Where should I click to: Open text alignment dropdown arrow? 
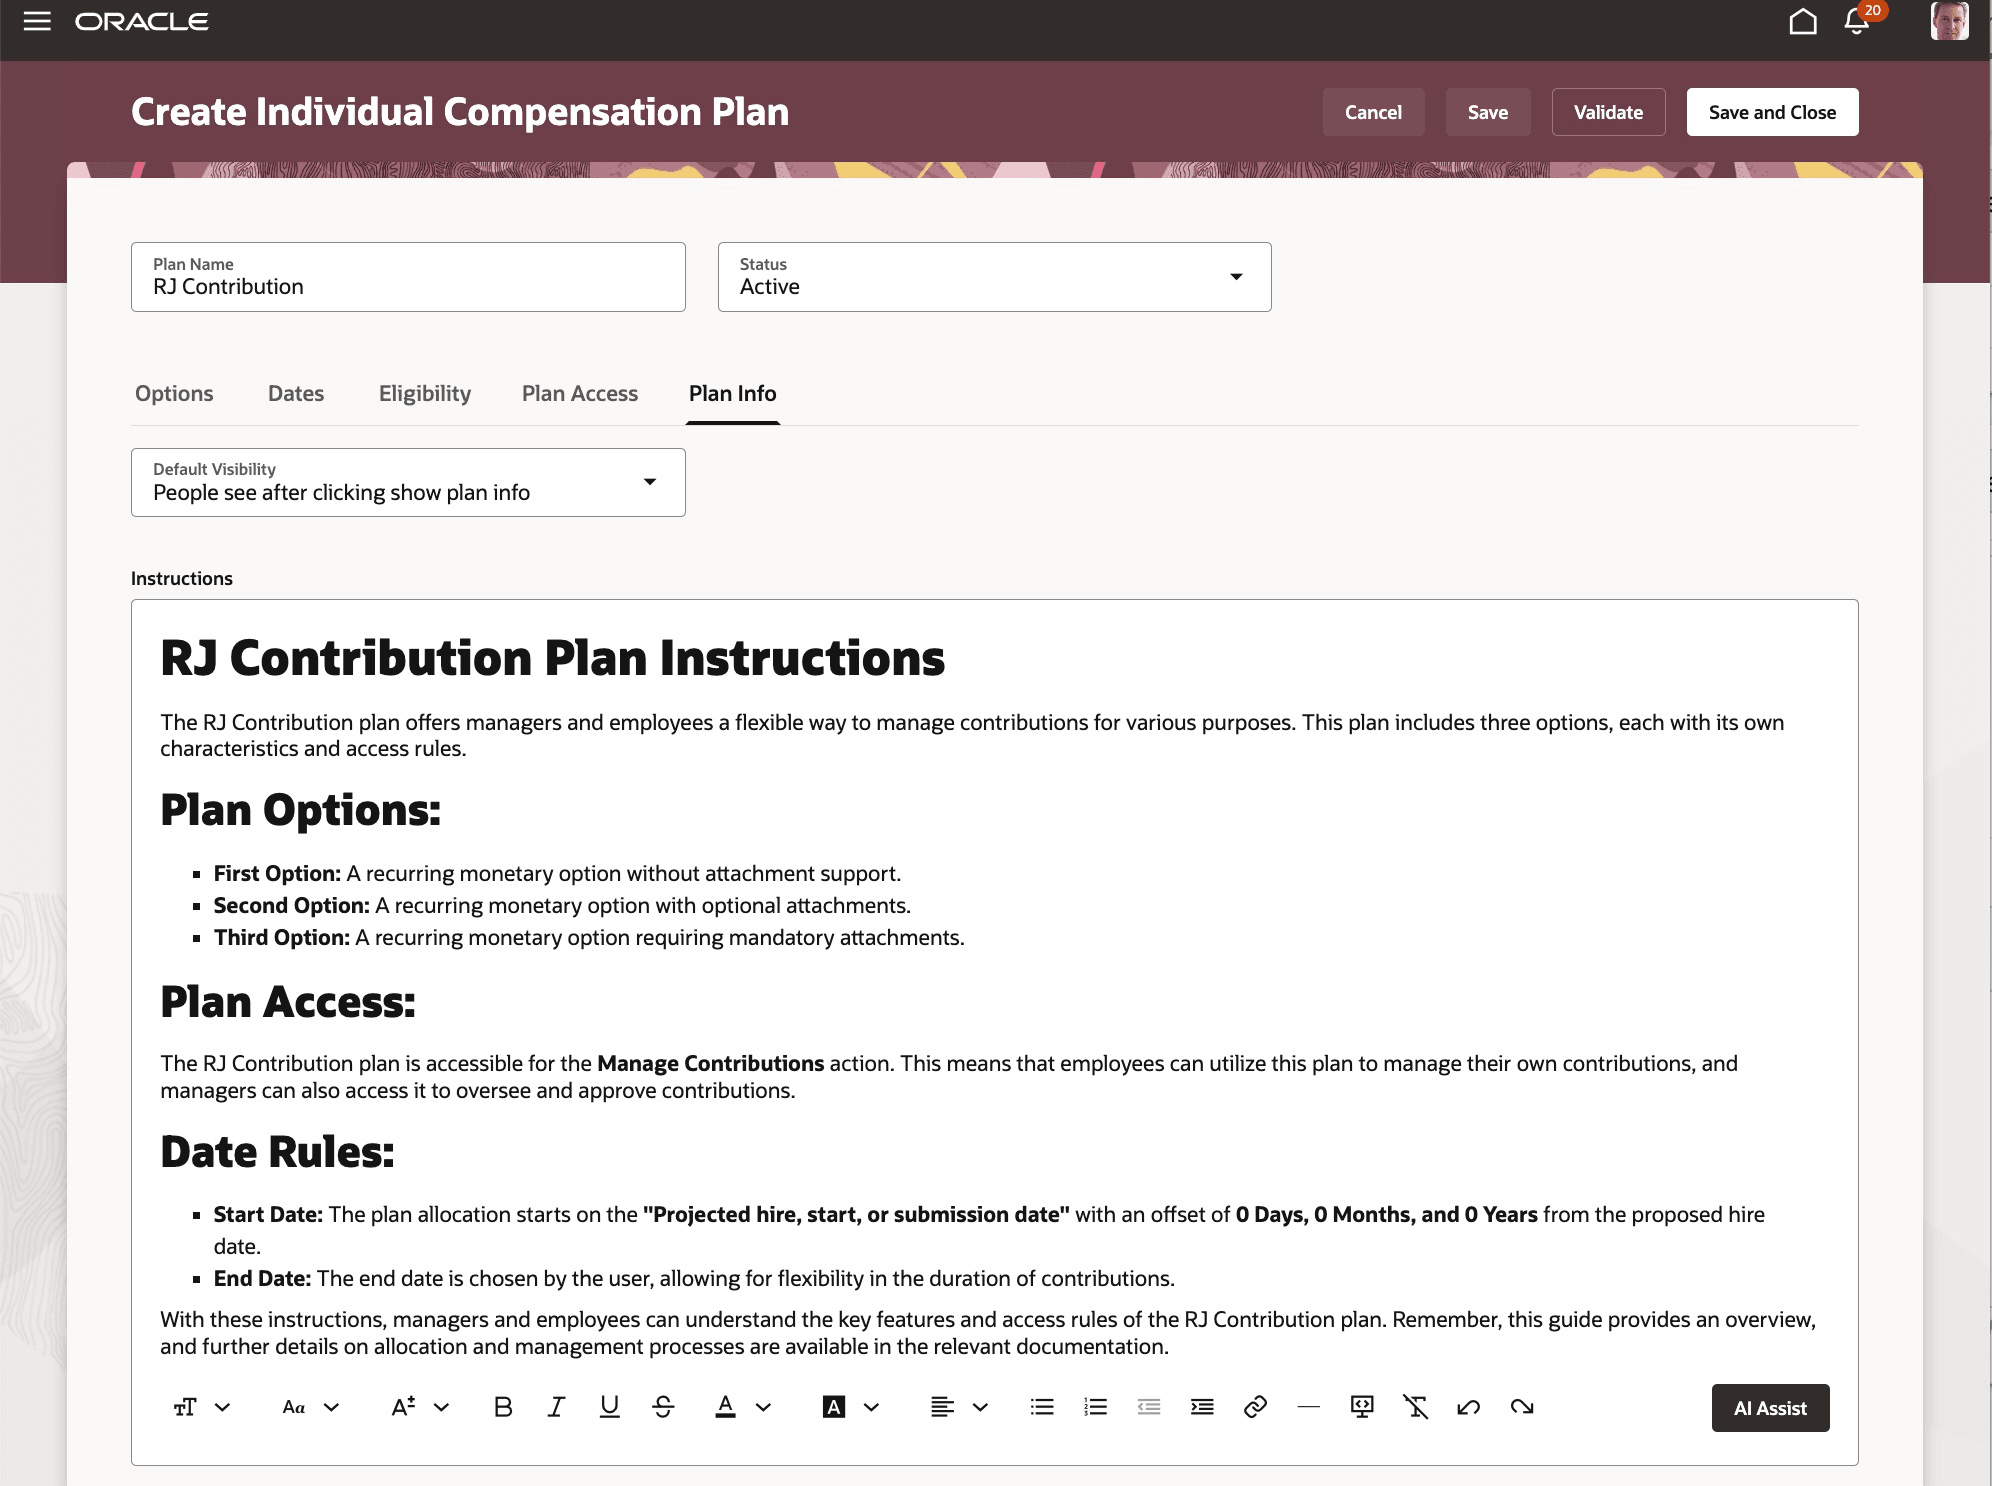(x=980, y=1407)
